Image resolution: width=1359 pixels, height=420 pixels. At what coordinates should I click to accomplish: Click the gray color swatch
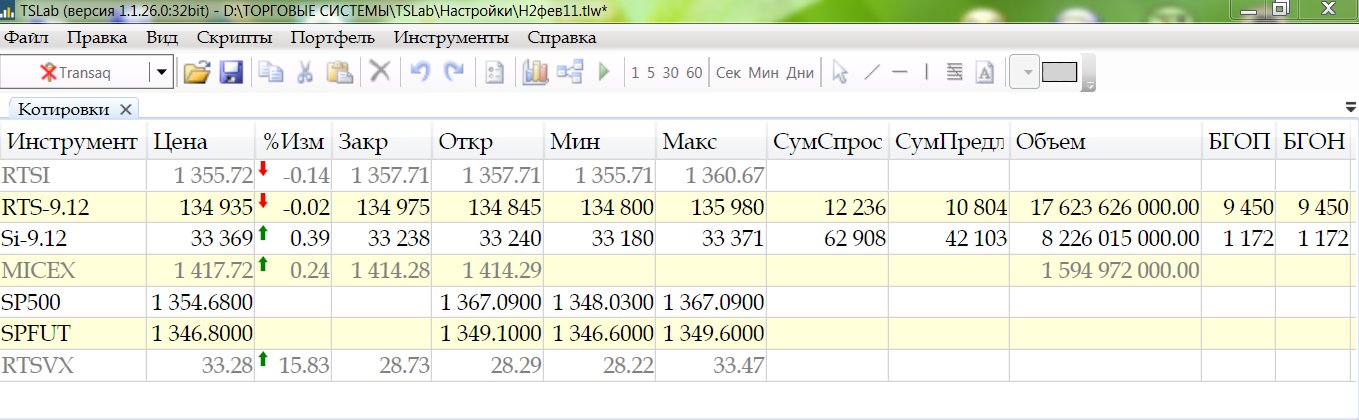1059,72
